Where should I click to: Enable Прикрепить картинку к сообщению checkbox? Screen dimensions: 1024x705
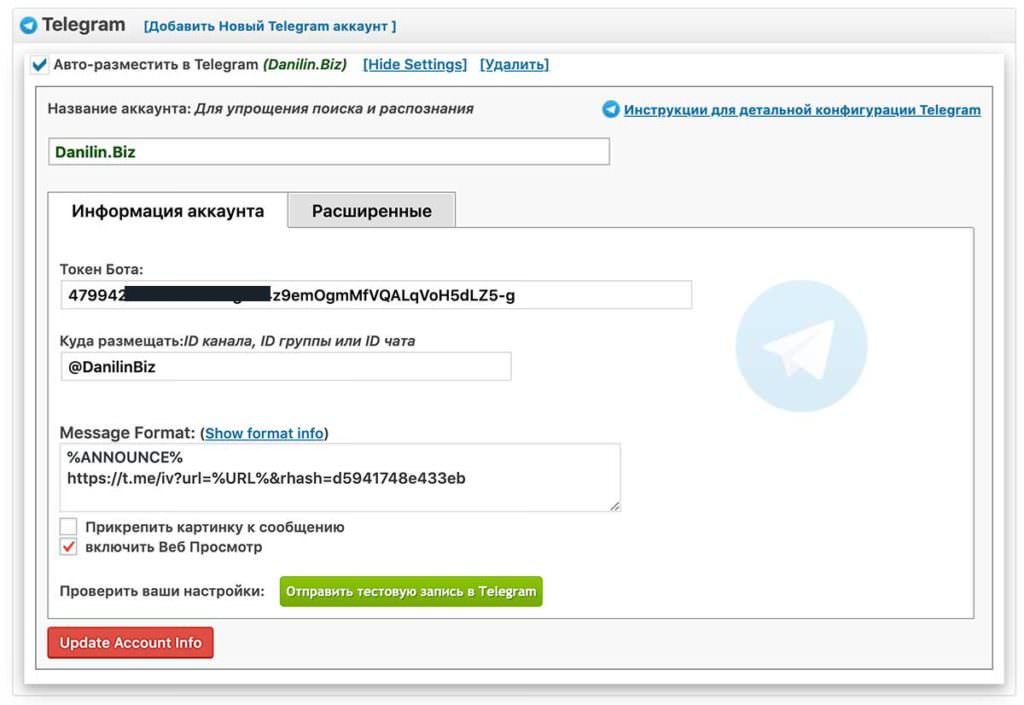tap(69, 527)
